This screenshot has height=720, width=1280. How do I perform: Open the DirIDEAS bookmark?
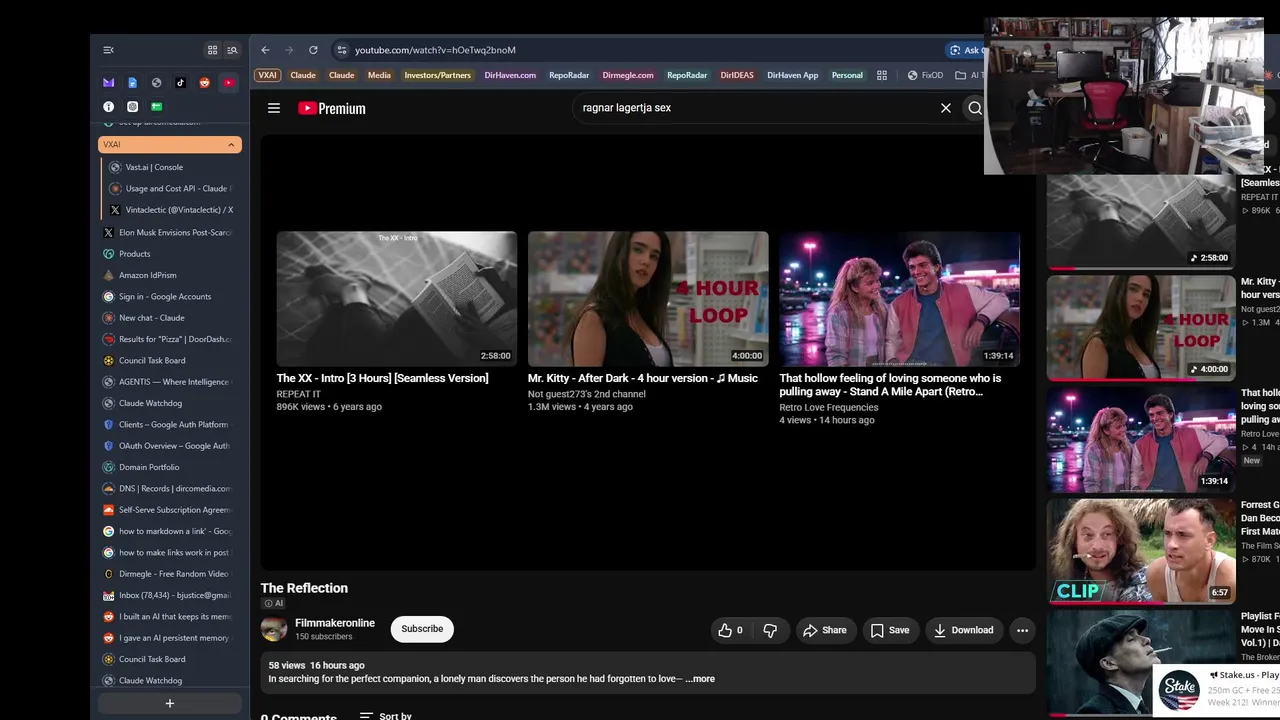[737, 75]
